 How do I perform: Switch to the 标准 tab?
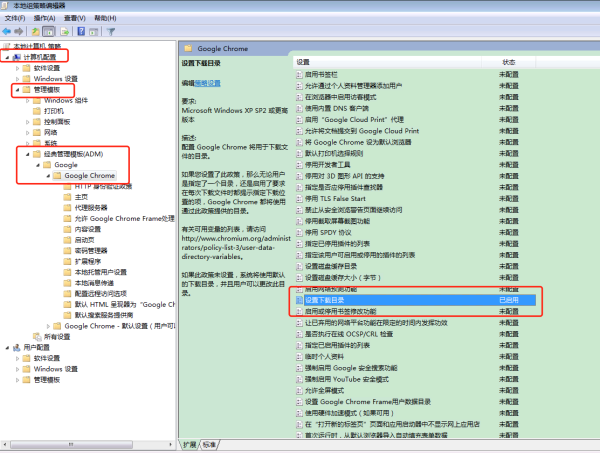(x=210, y=444)
